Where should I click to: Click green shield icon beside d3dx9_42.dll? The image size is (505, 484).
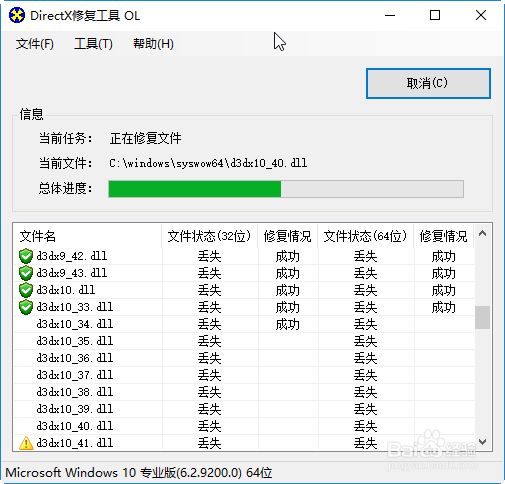pos(26,256)
